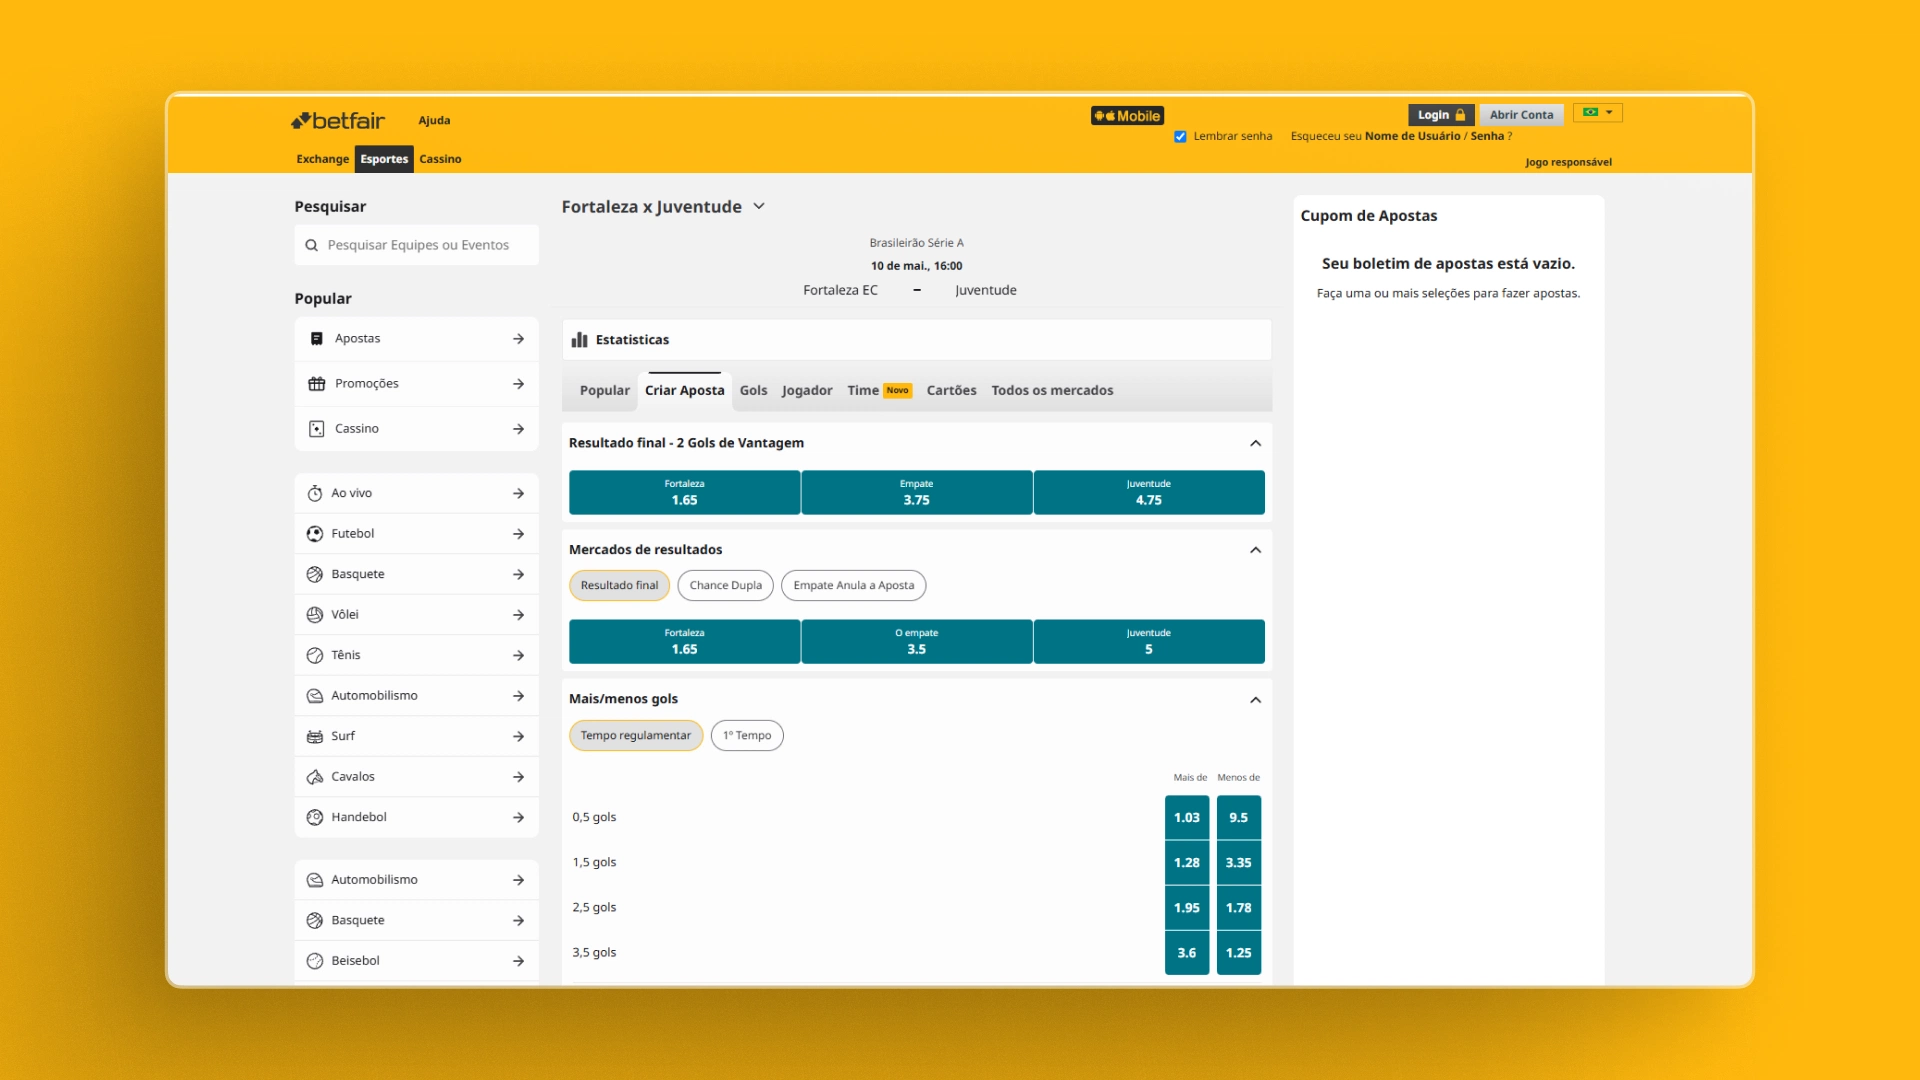Click the Promoções gift icon

pos(316,384)
